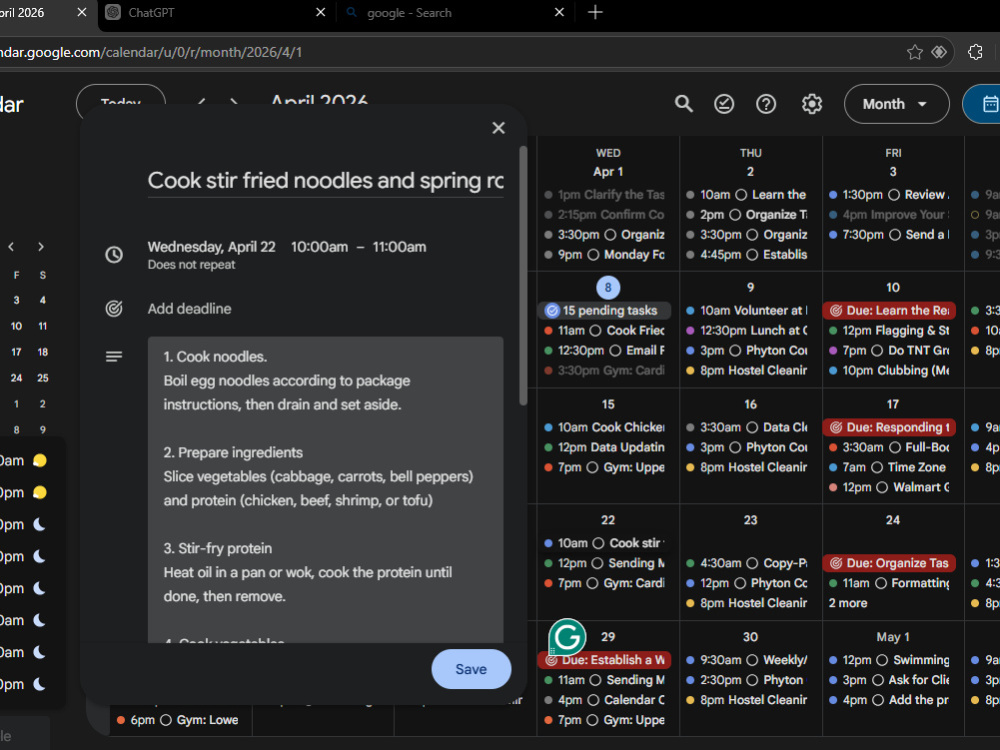Image resolution: width=1000 pixels, height=750 pixels.
Task: Open Settings menu gear icon
Action: (812, 104)
